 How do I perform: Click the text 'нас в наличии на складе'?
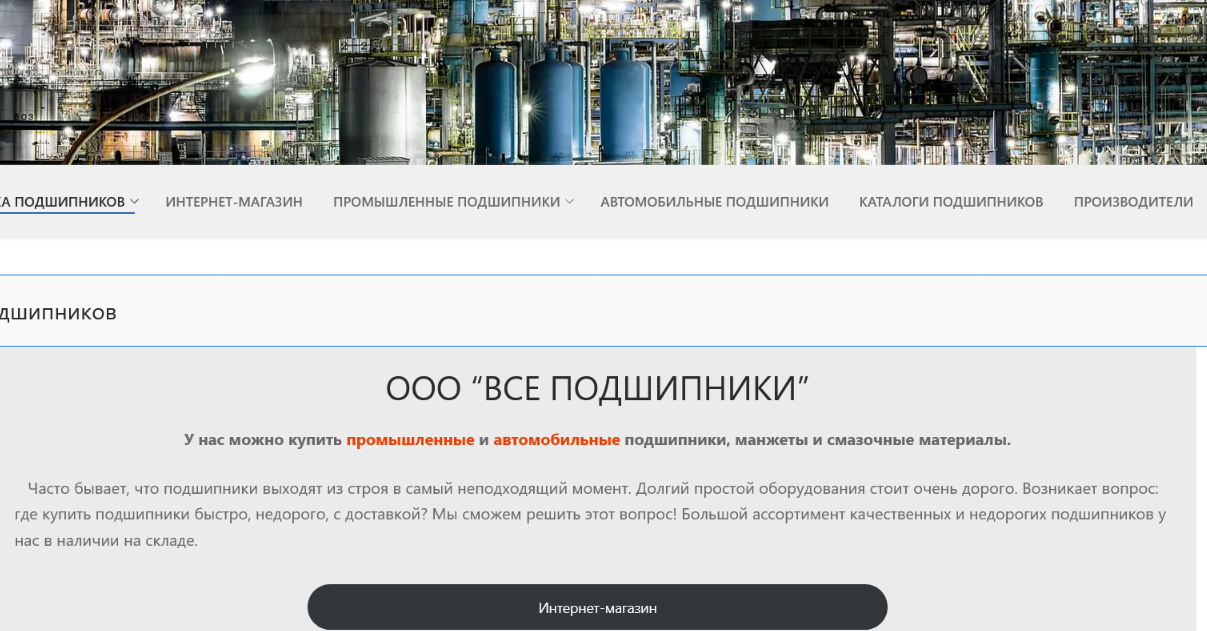pos(106,541)
